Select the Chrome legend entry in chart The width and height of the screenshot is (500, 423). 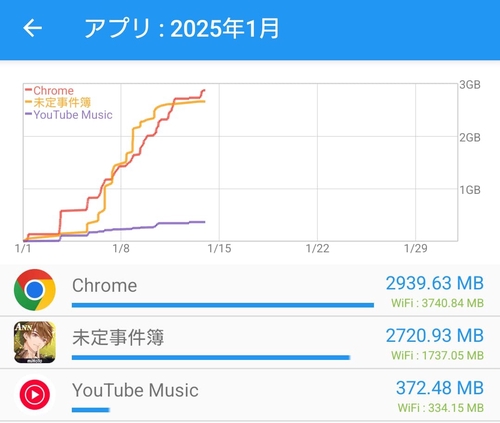coord(49,91)
